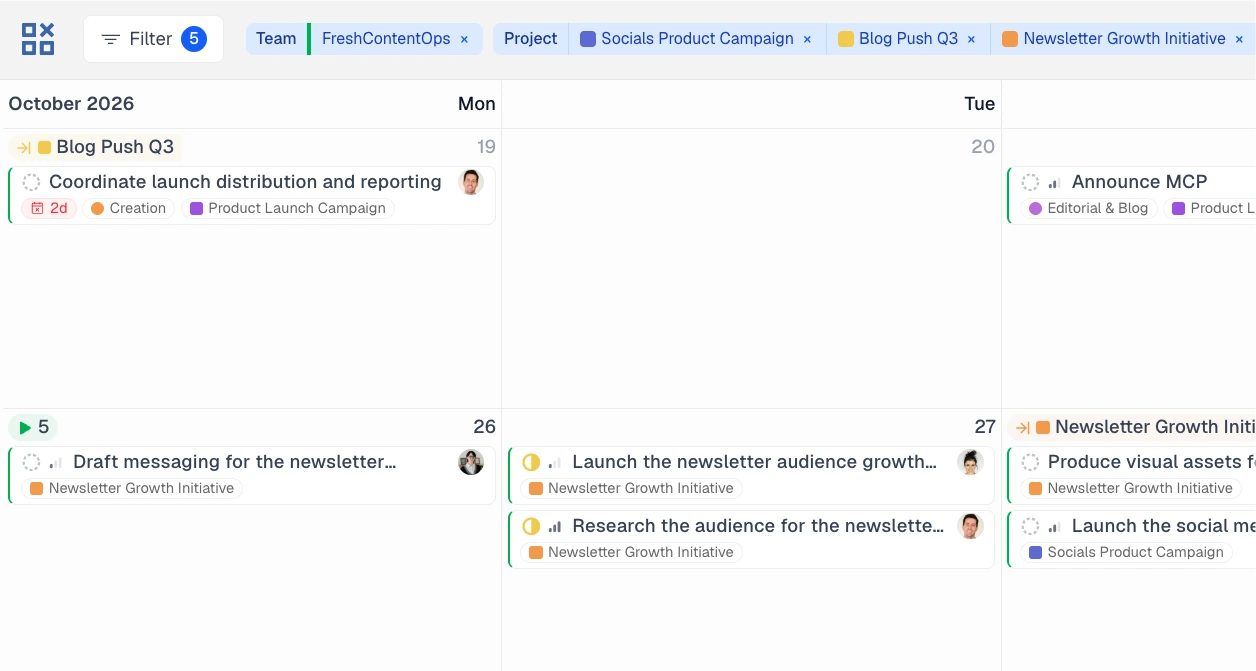The height and width of the screenshot is (671, 1256).
Task: Select the day number 26
Action: [x=484, y=427]
